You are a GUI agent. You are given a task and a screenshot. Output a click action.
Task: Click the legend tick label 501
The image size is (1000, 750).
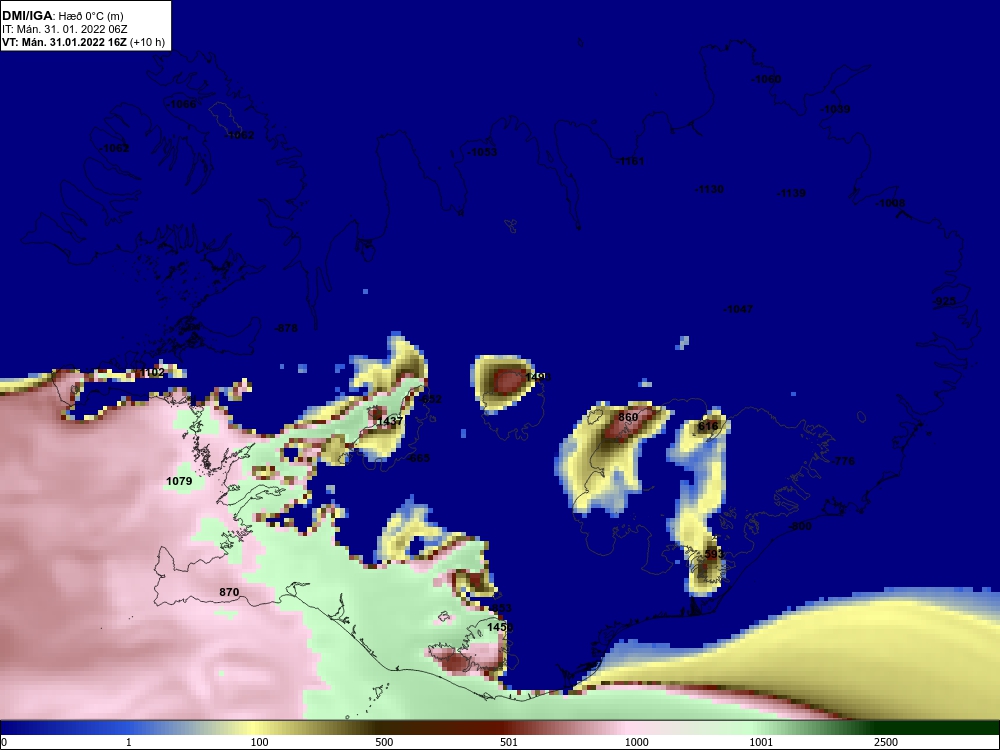pos(508,742)
